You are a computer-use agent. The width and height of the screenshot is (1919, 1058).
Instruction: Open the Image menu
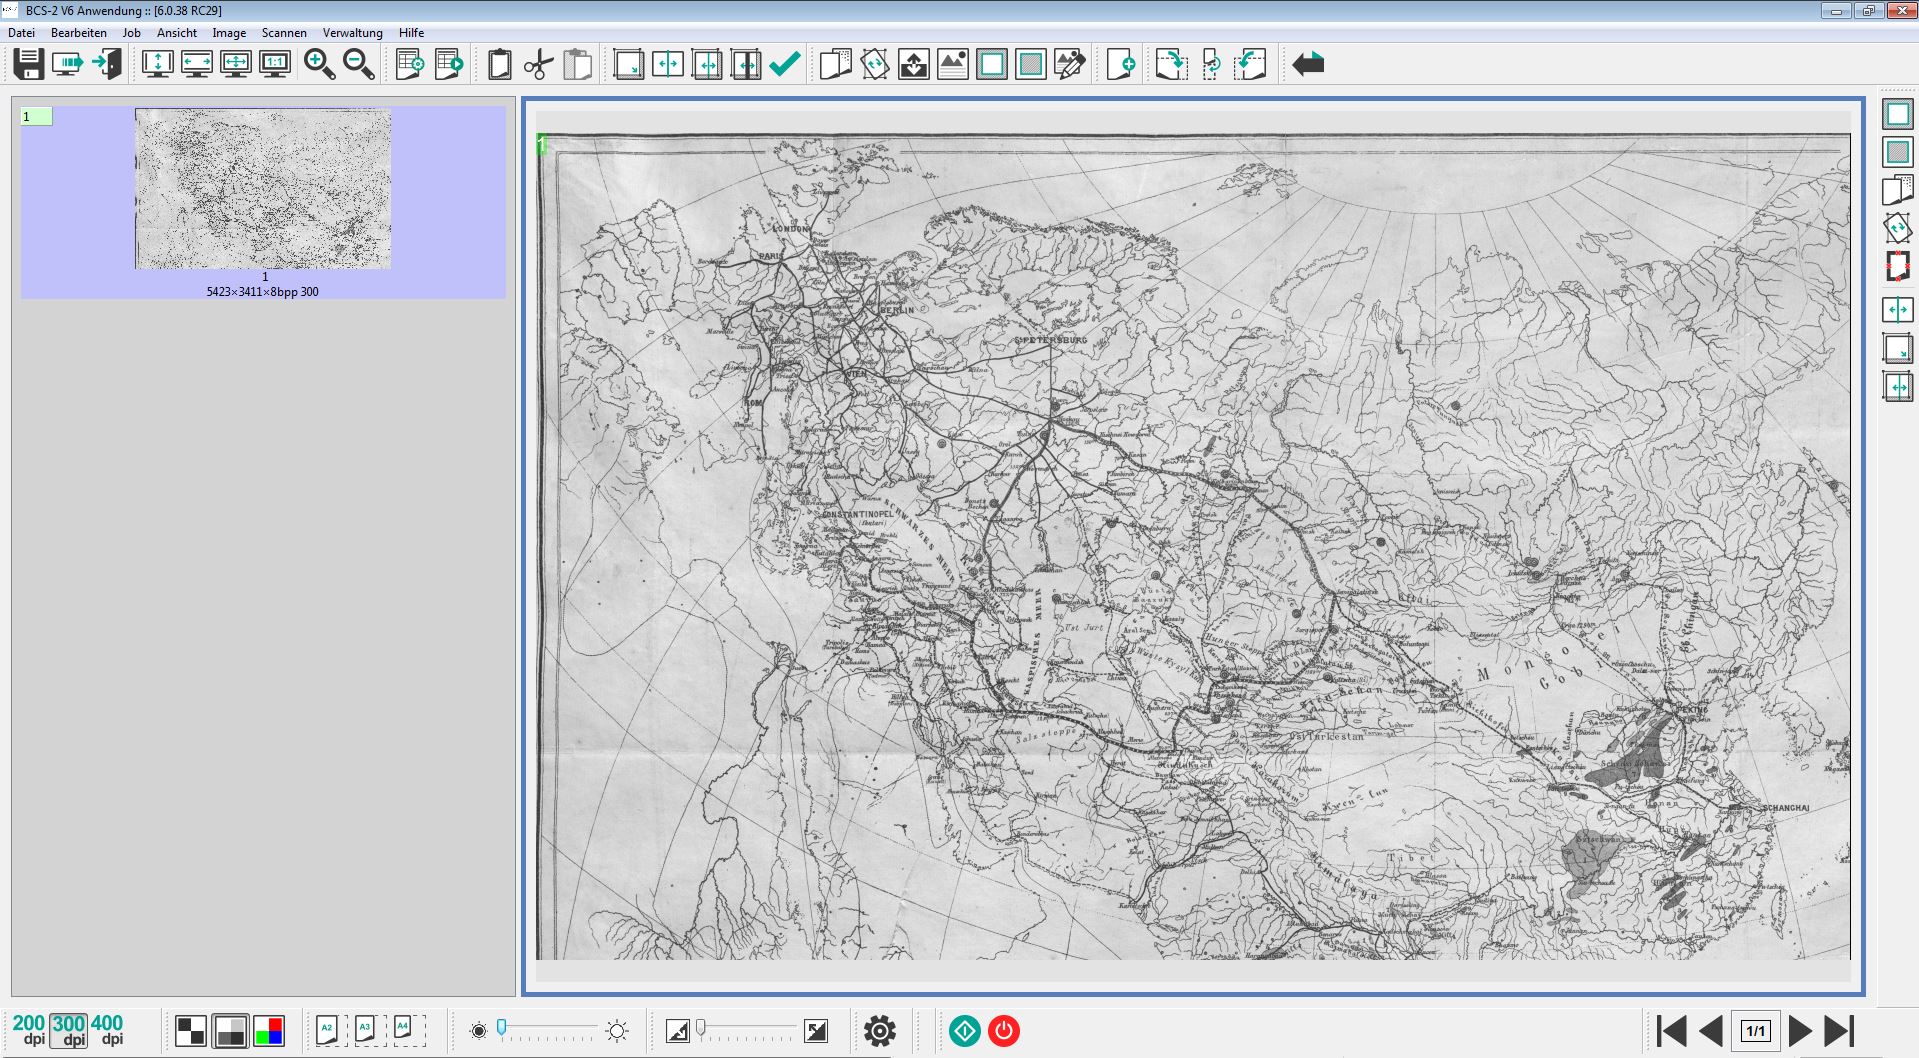[229, 33]
